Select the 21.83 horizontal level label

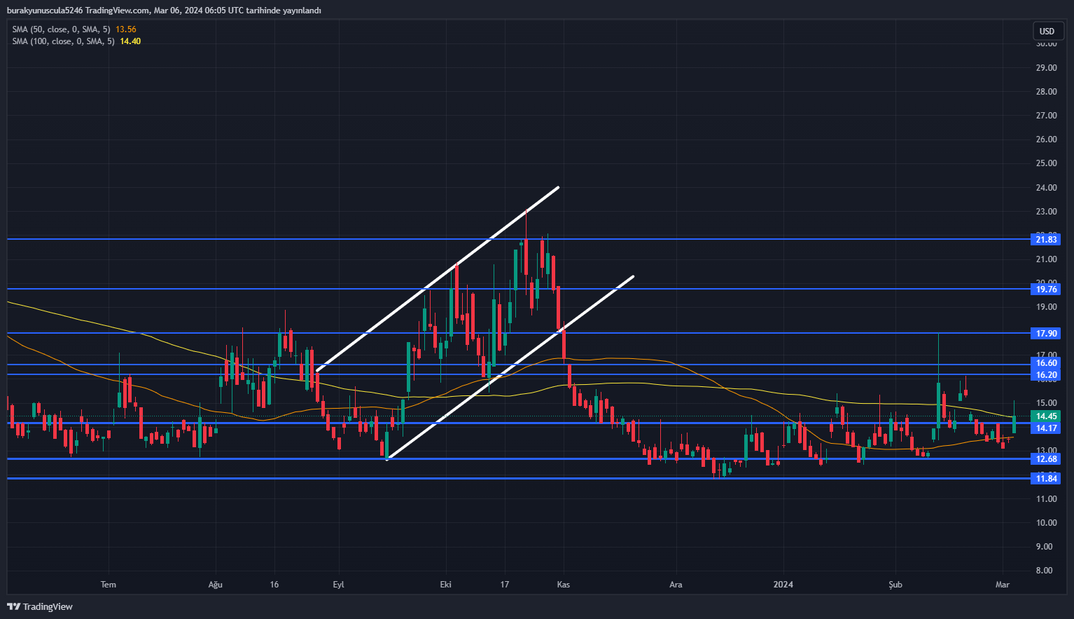(1046, 239)
